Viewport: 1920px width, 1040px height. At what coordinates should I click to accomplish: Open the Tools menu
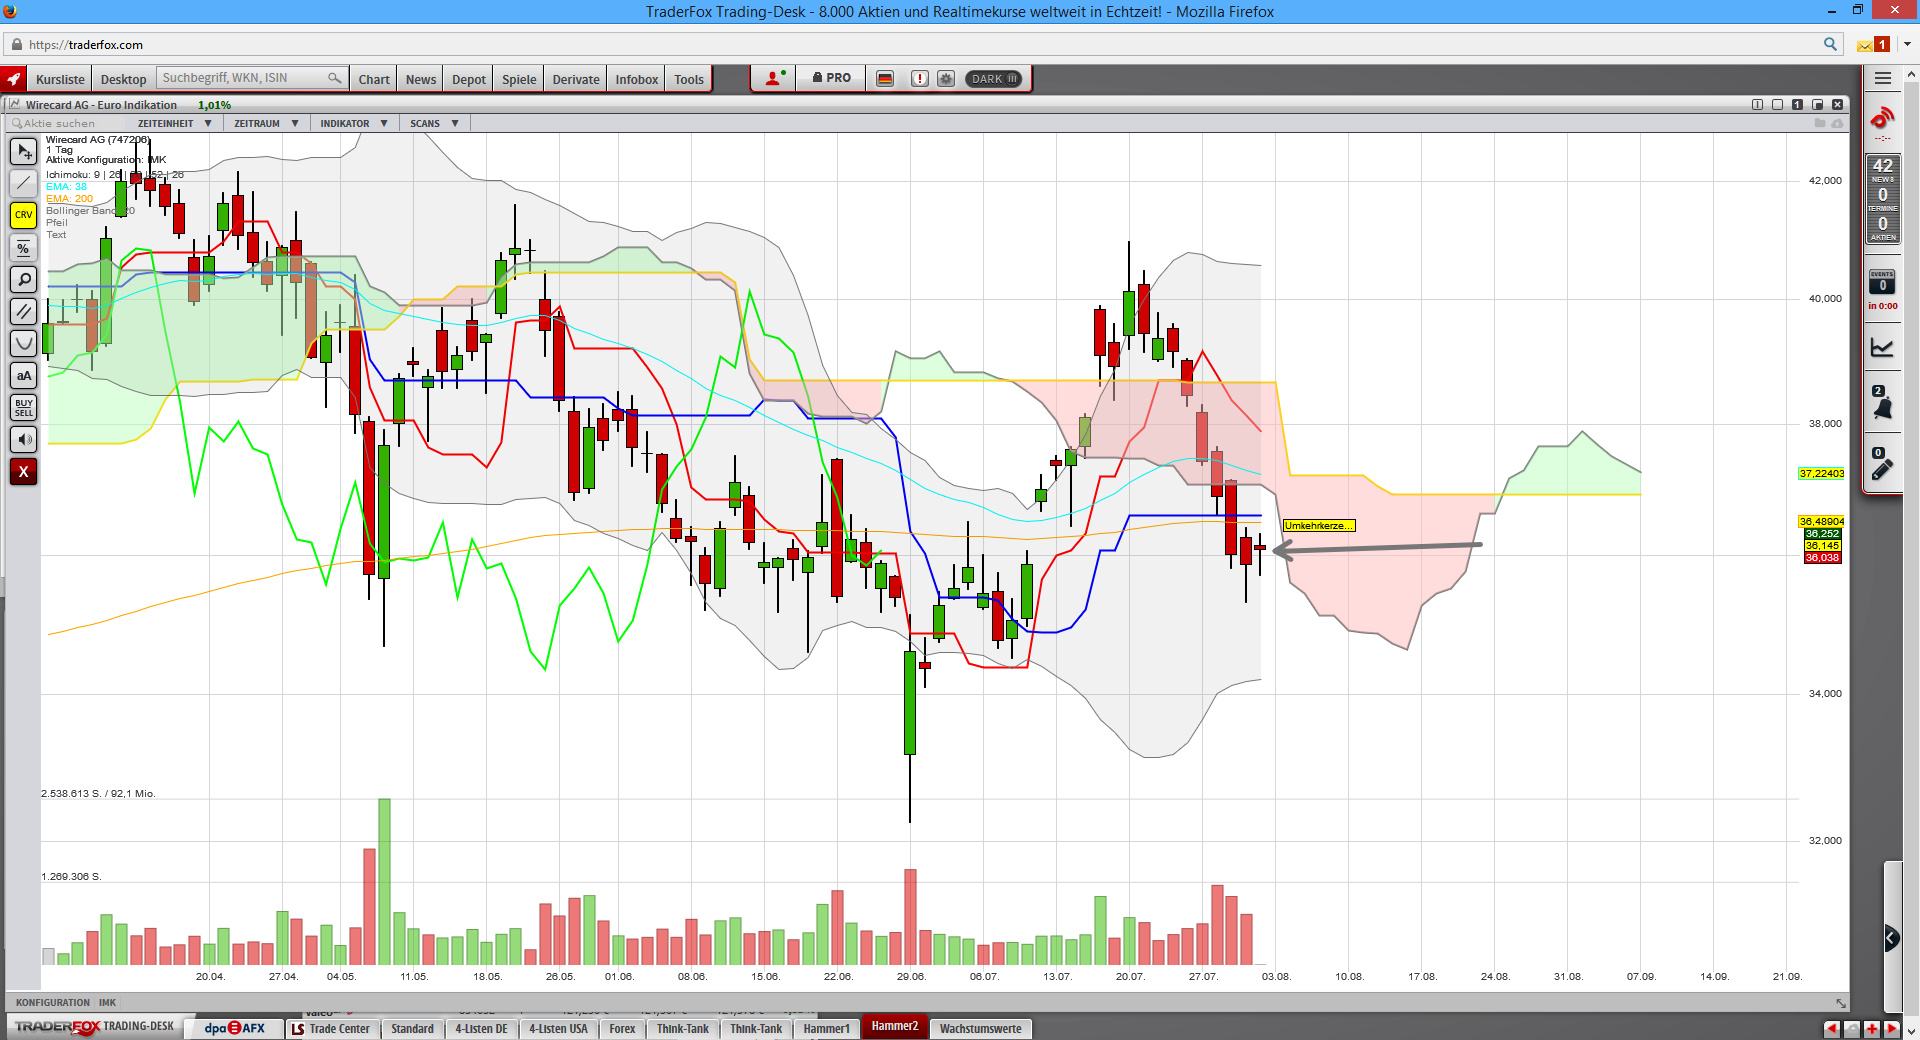[689, 79]
